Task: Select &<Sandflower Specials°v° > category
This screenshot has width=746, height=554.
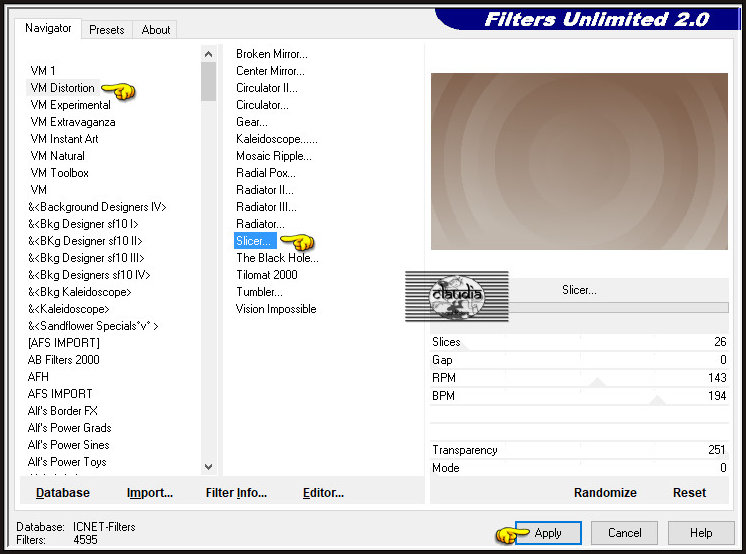Action: point(93,326)
